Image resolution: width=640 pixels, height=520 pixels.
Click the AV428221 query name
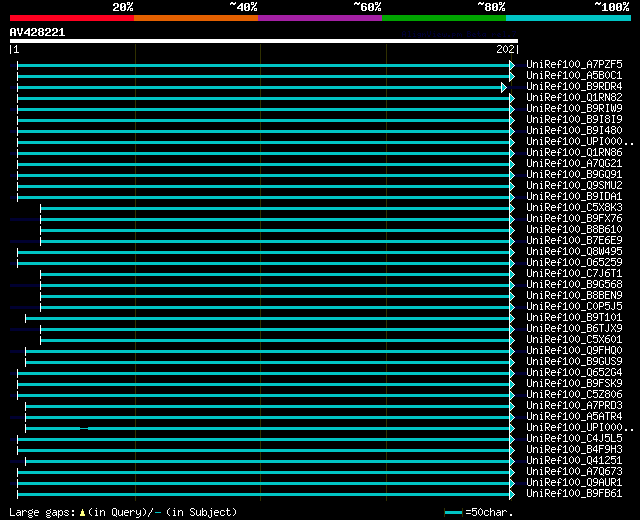coord(37,32)
